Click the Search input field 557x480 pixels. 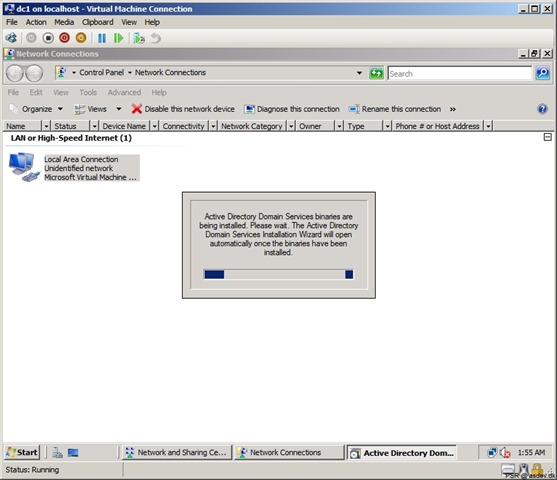tap(460, 74)
